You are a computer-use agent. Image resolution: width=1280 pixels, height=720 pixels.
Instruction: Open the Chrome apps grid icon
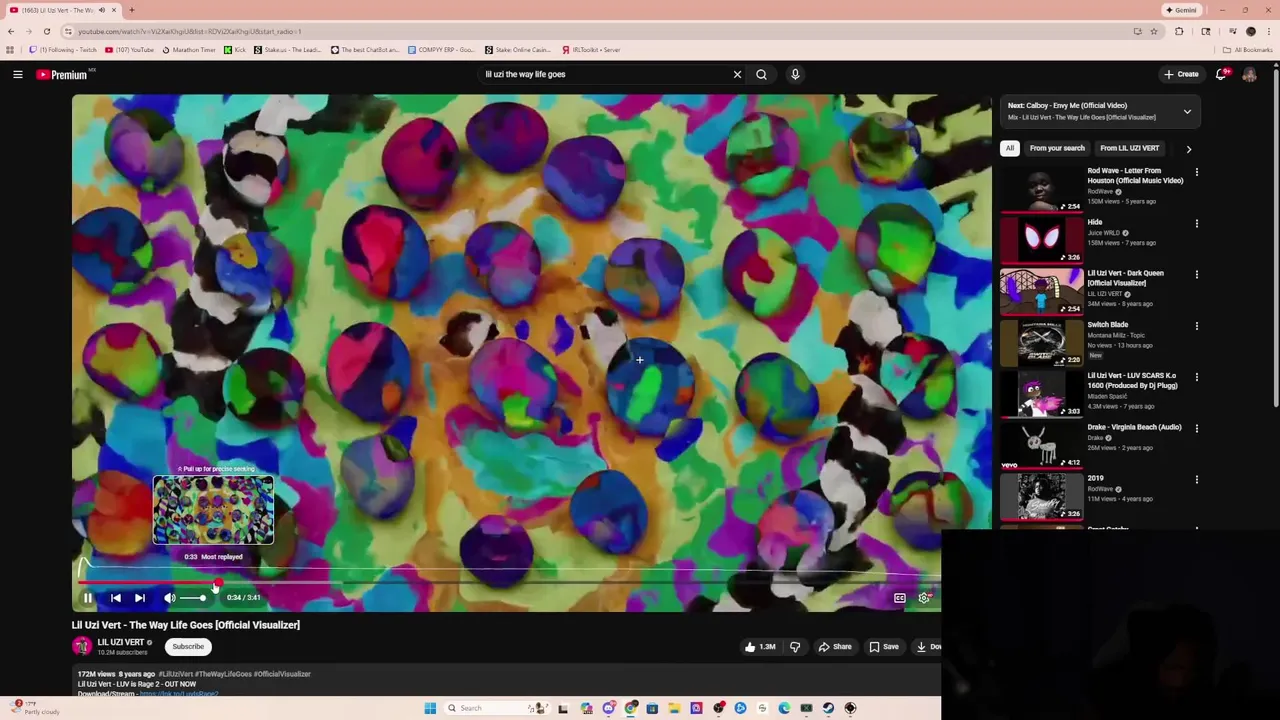pos(10,49)
